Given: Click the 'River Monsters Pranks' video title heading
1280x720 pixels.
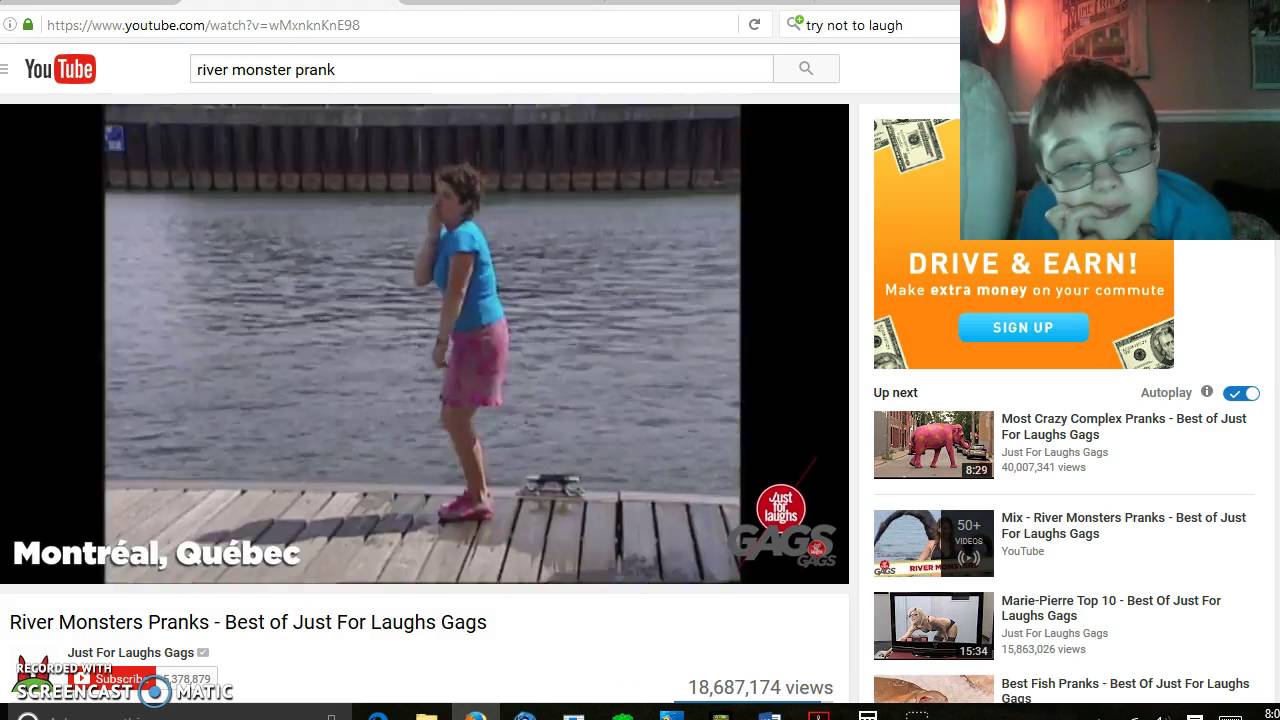Looking at the screenshot, I should tap(248, 622).
